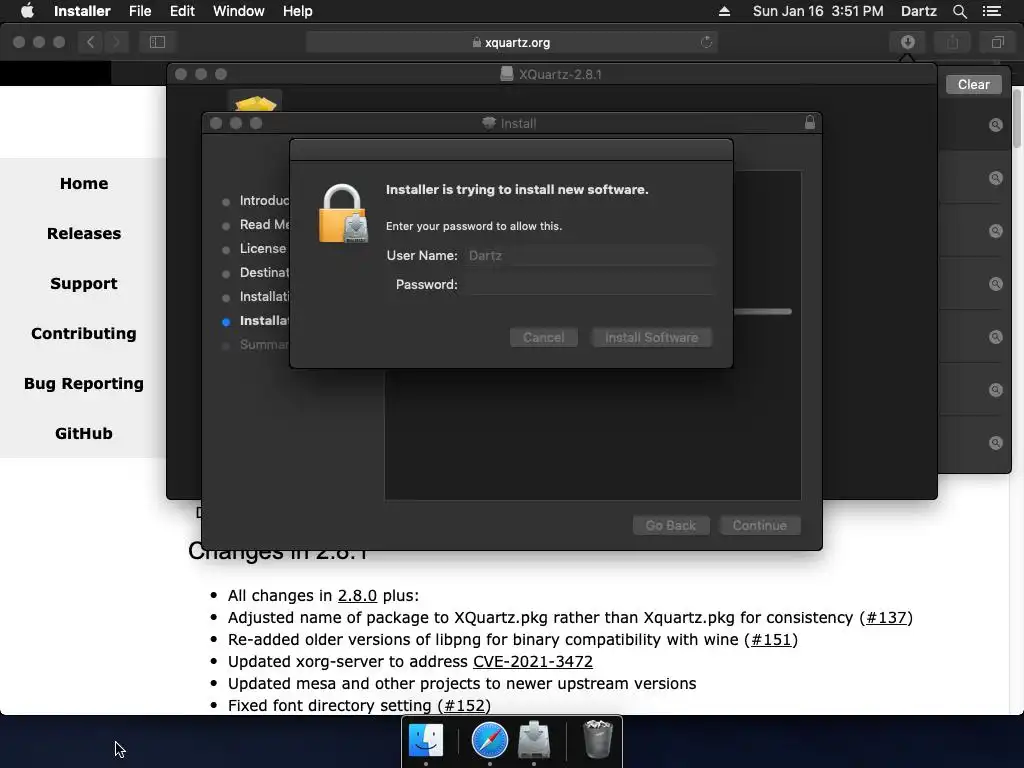Select the Summary step in installer sidebar
Viewport: 1024px width, 768px height.
click(264, 345)
